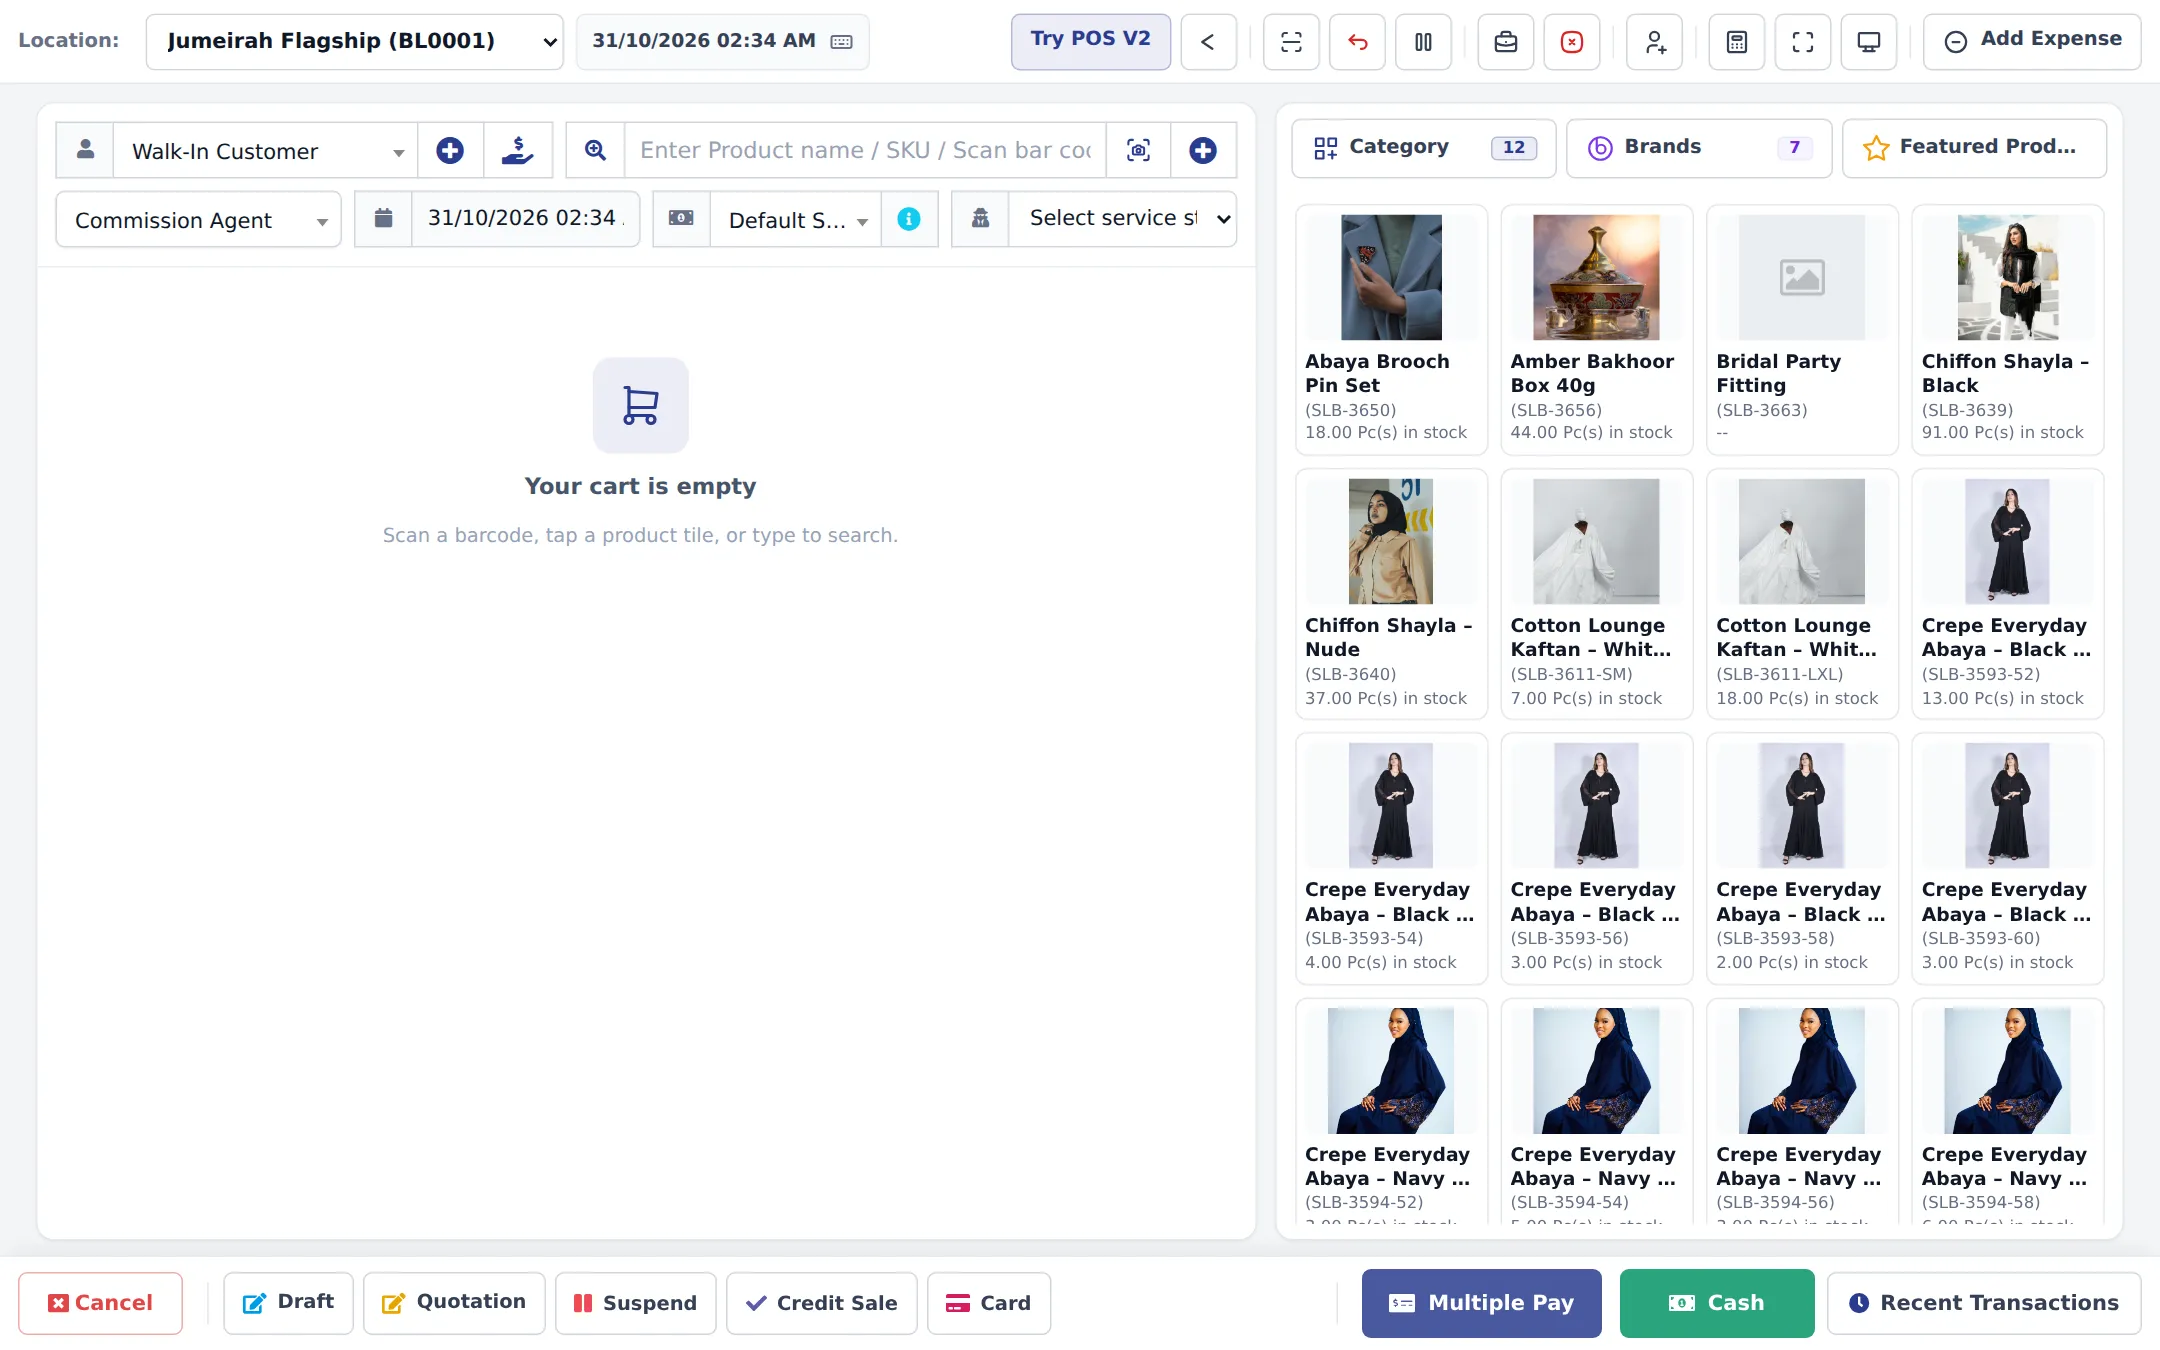Select Crepe Everyday Abaya Navy SLB-3594-52 tile

(x=1391, y=1111)
